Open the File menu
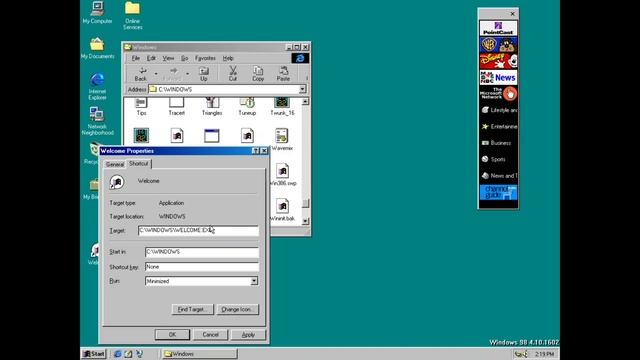Image resolution: width=640 pixels, height=360 pixels. pyautogui.click(x=136, y=58)
